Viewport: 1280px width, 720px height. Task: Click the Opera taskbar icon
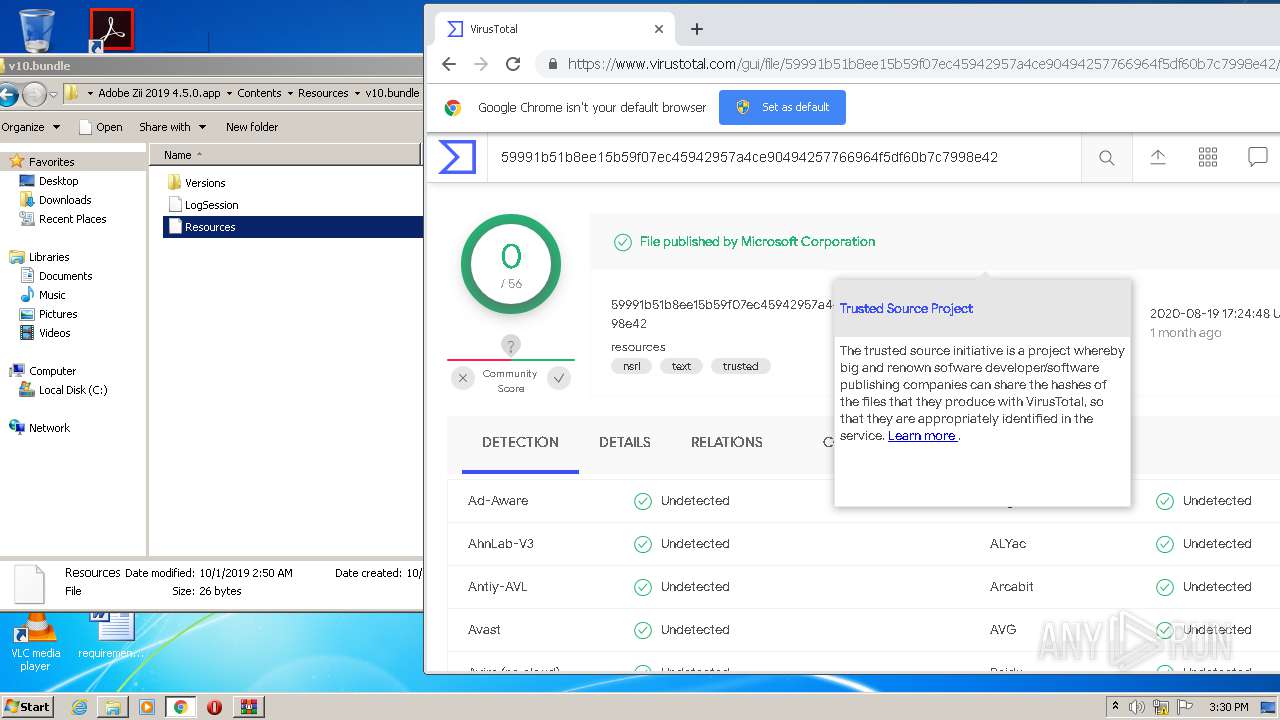pos(214,706)
